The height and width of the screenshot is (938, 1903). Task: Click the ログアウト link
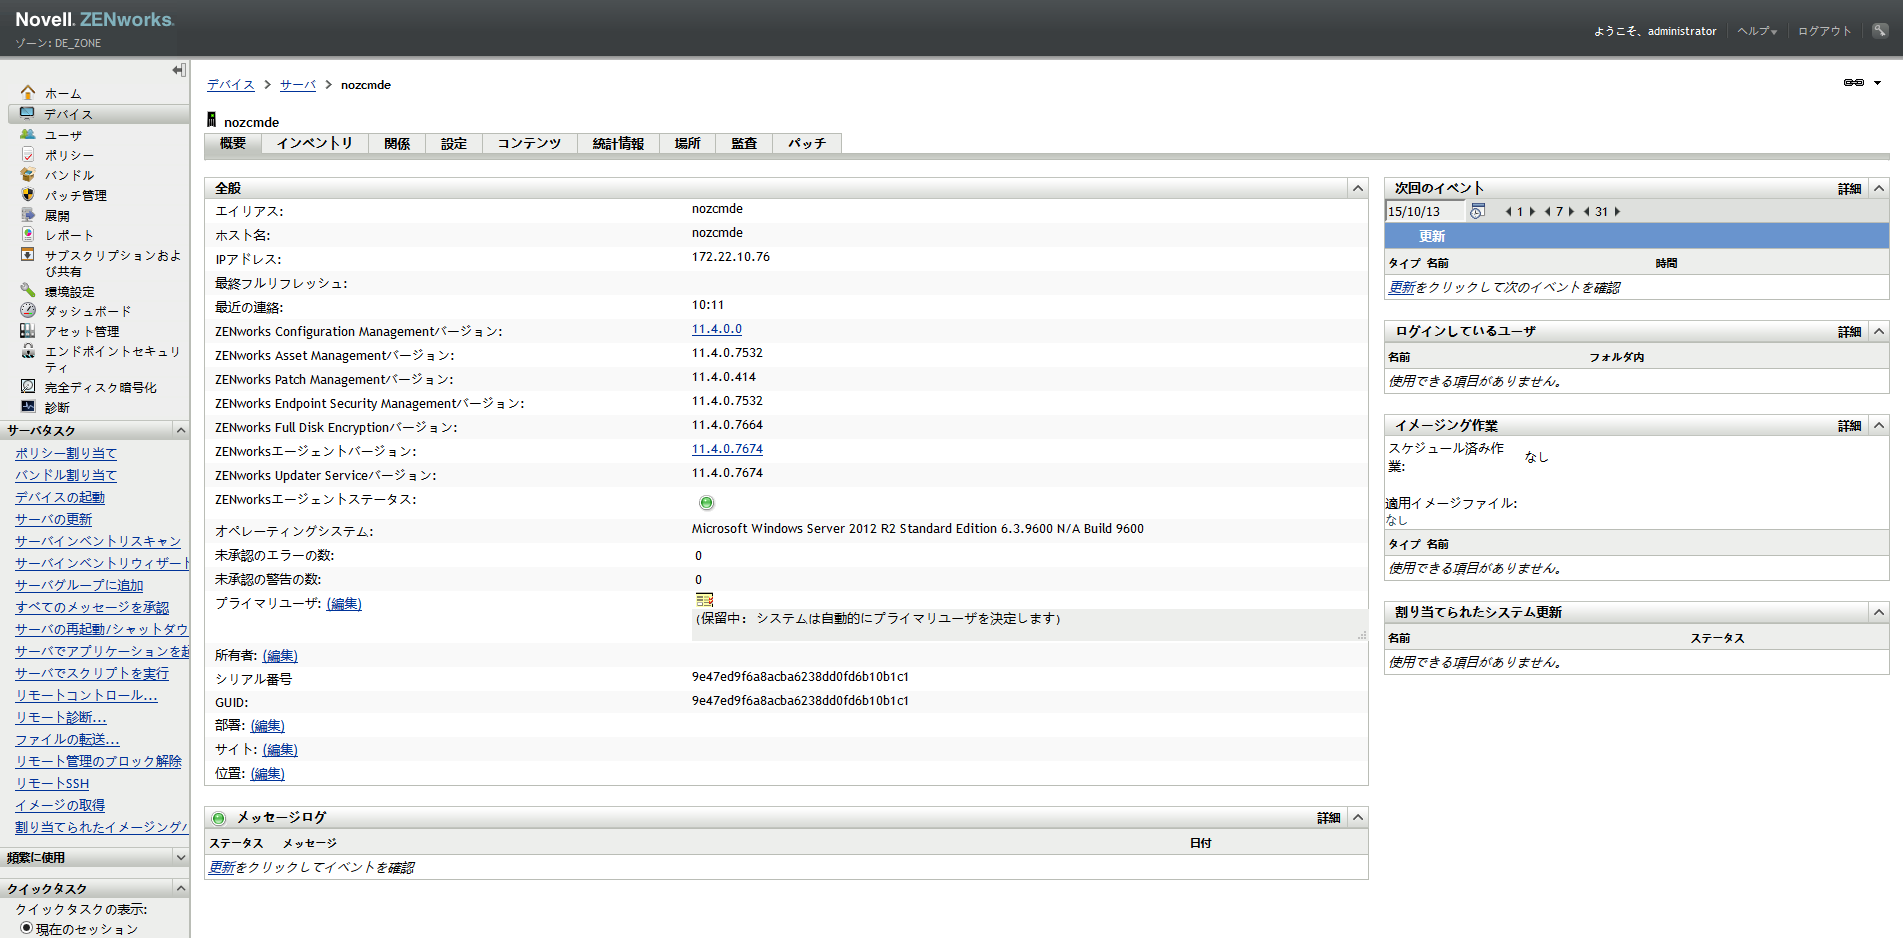pos(1824,31)
